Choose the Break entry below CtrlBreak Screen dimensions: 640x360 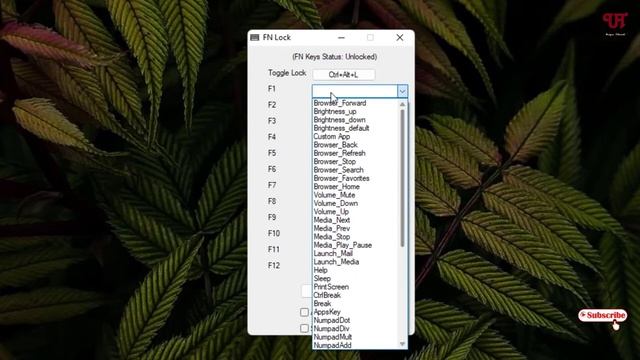click(x=322, y=304)
